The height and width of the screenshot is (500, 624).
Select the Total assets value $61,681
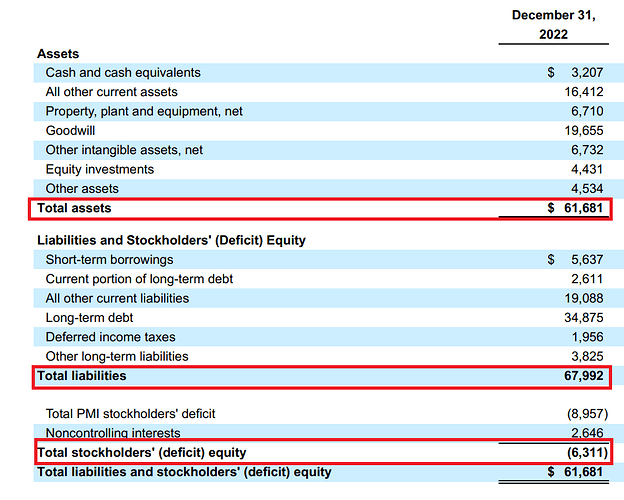coord(575,208)
